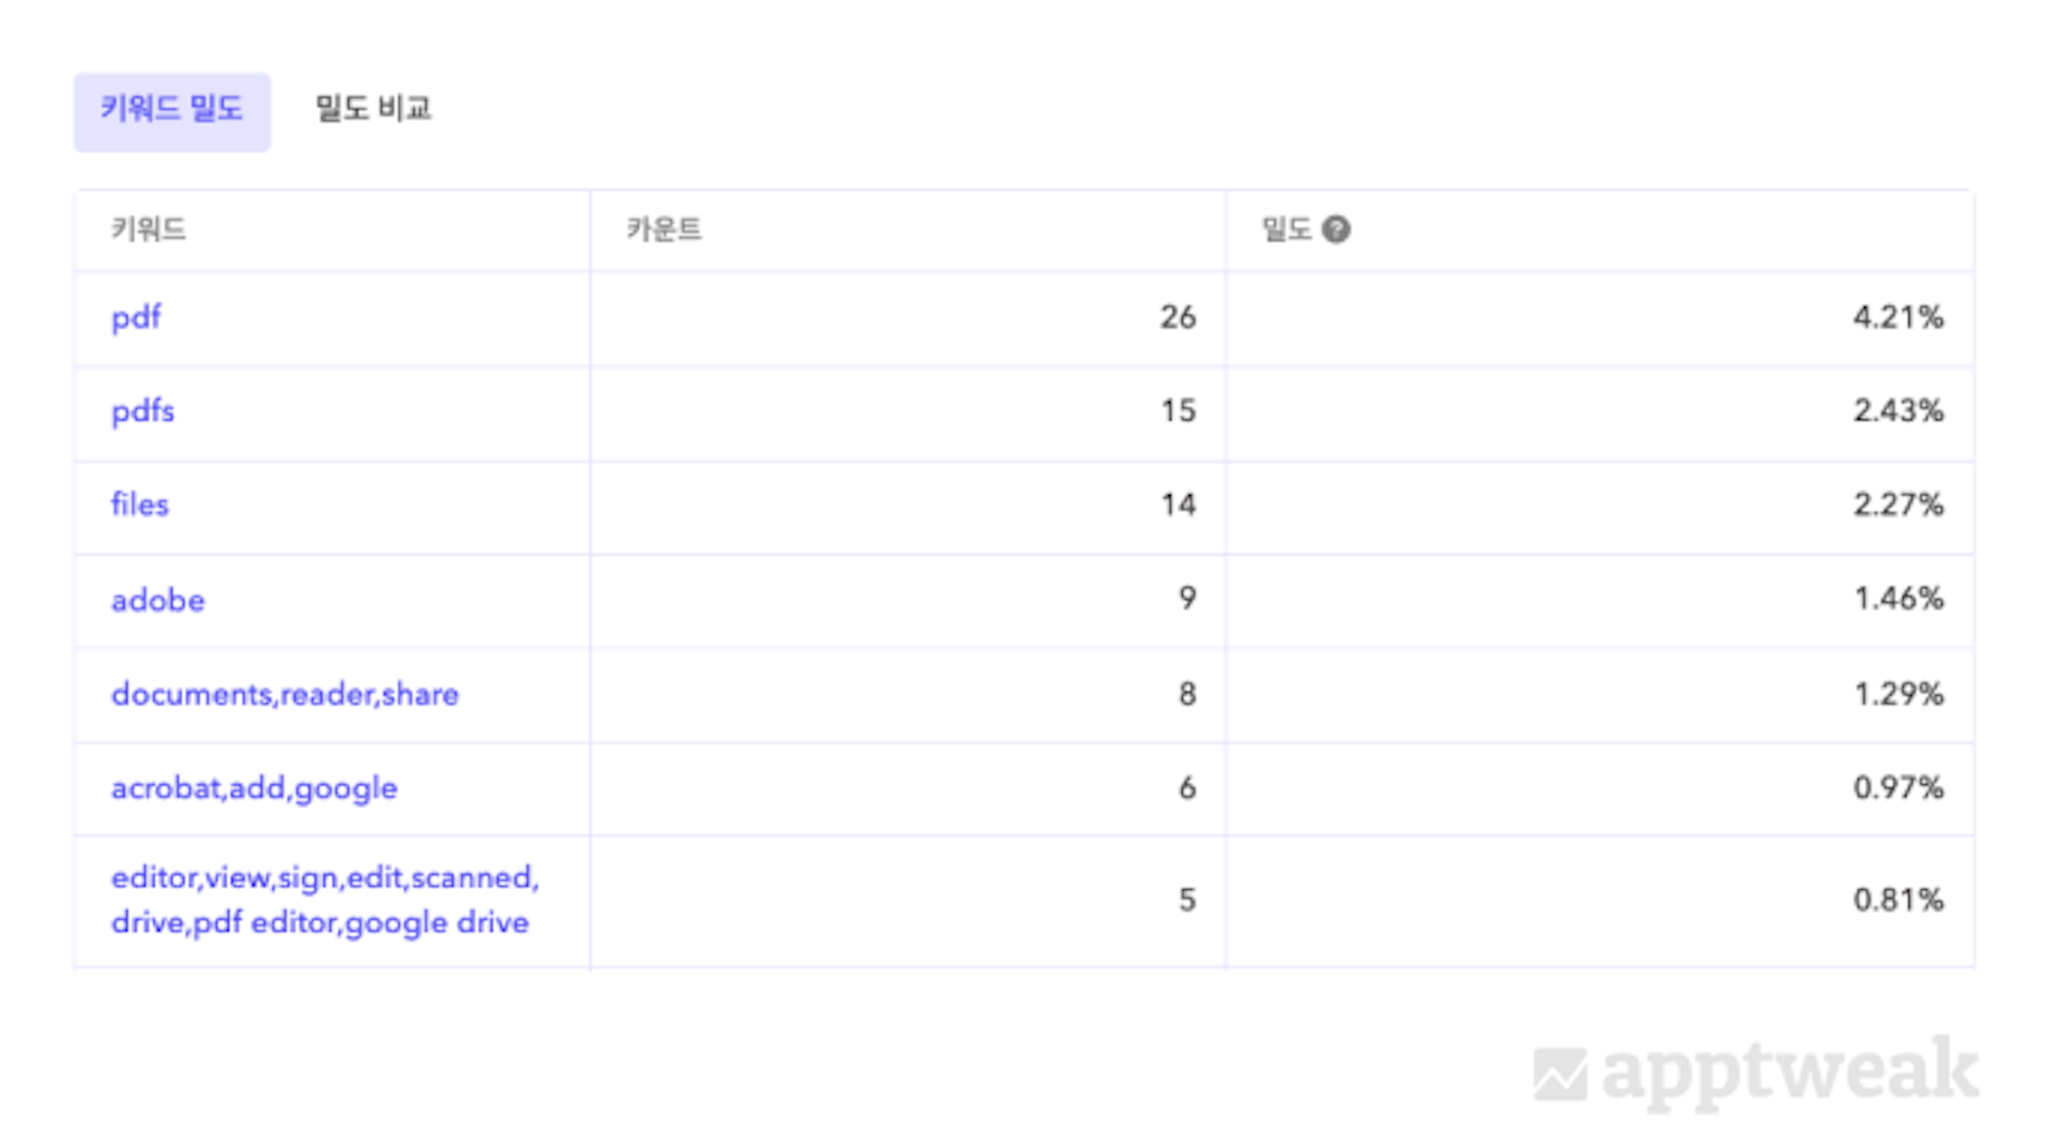Viewport: 2048px width, 1136px height.
Task: Click the AppTweak logo watermark
Action: (x=1756, y=1072)
